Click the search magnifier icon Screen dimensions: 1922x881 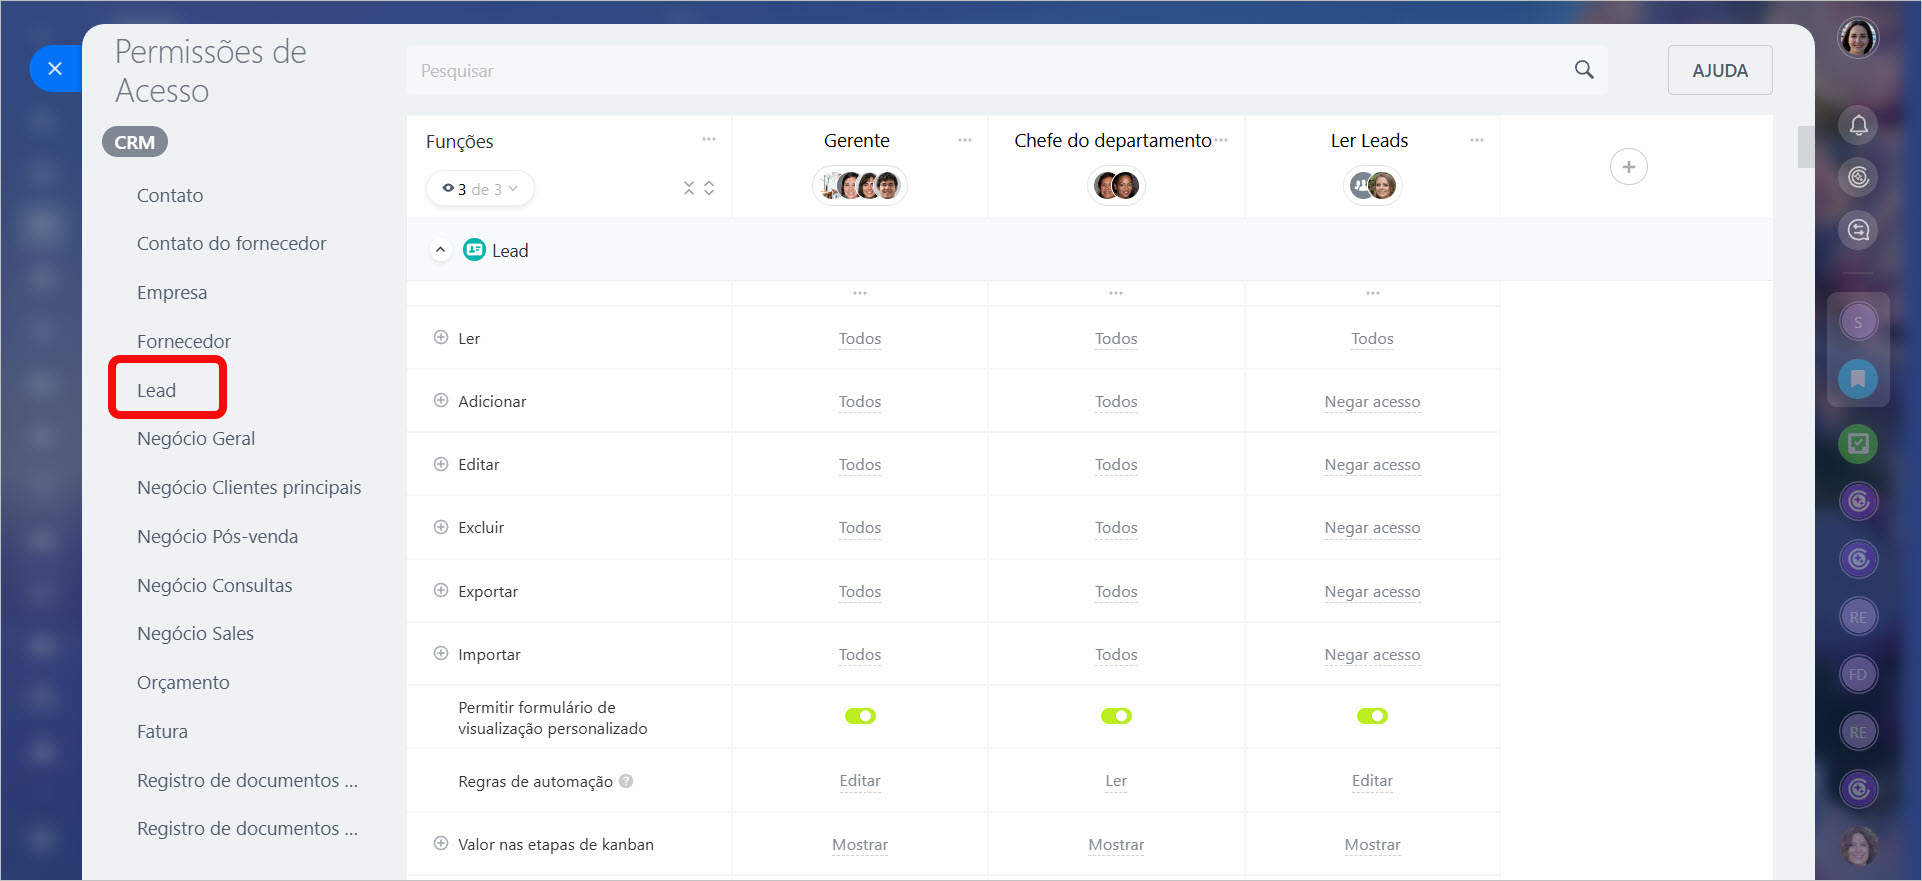[1584, 69]
